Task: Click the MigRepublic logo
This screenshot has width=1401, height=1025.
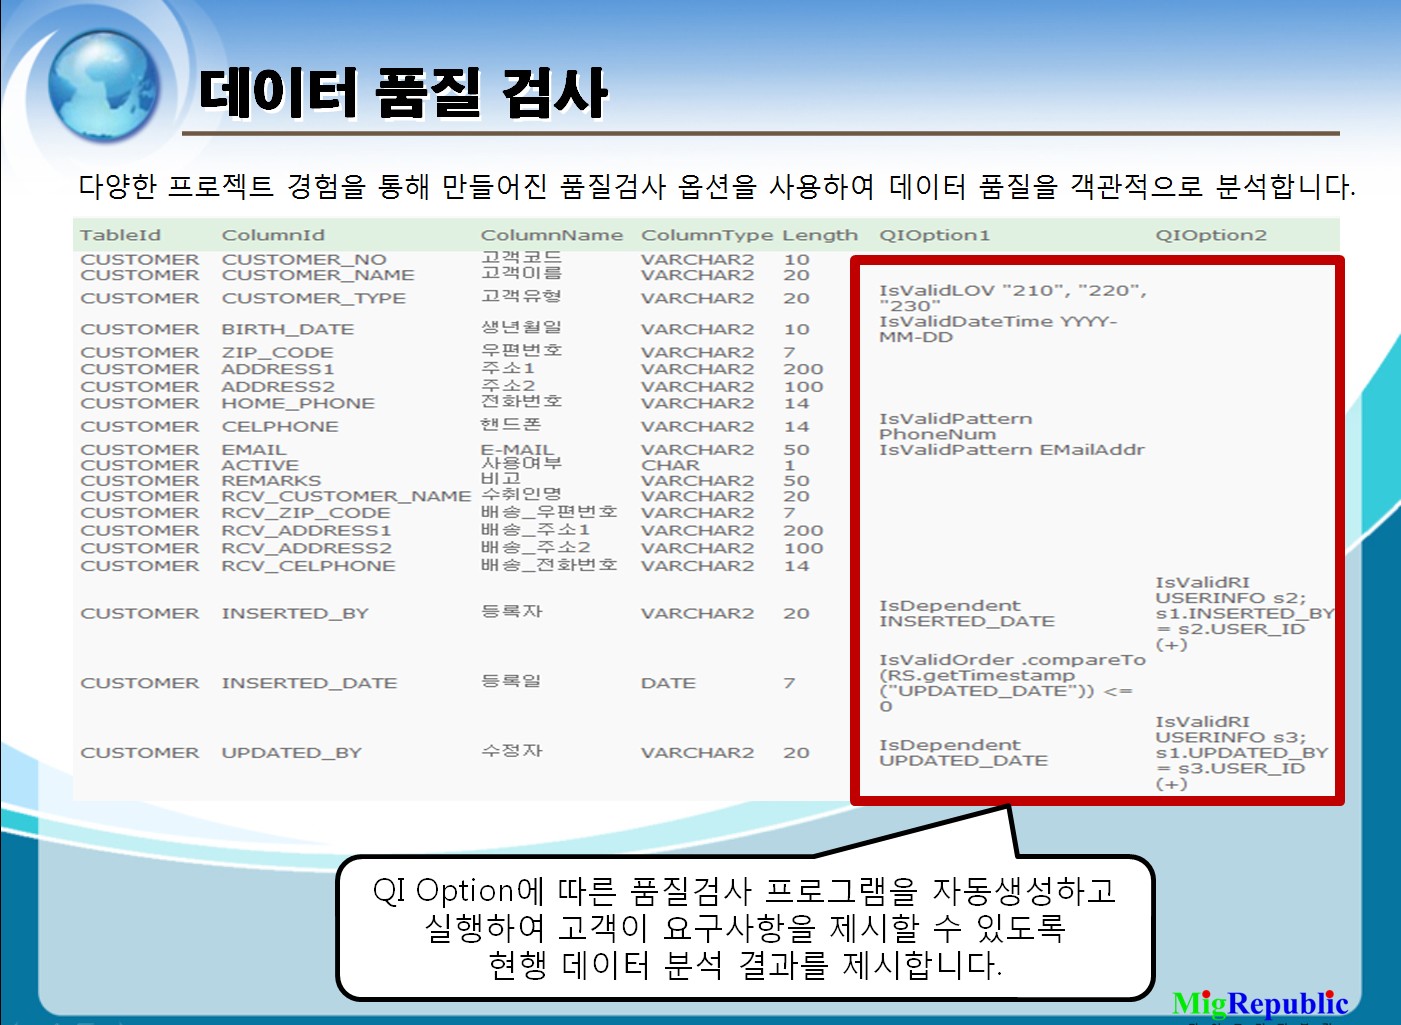Action: pos(1260,1003)
